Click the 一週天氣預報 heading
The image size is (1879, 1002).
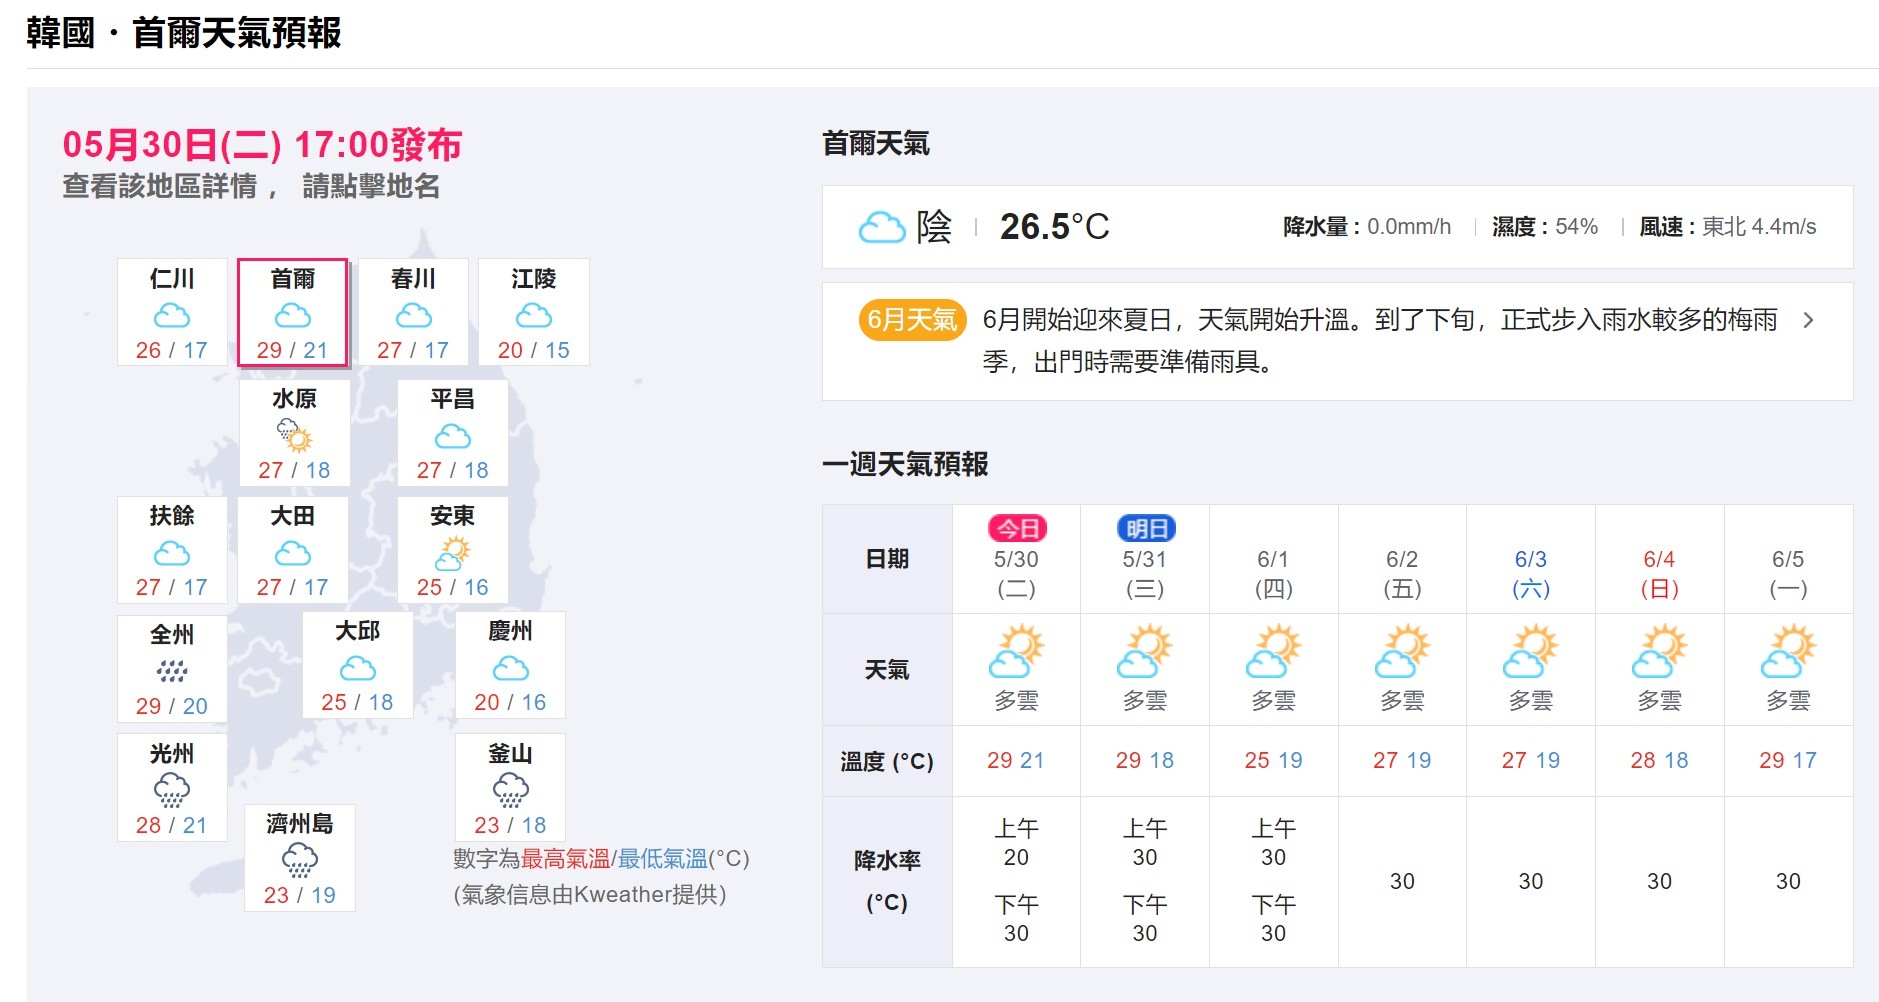point(905,464)
